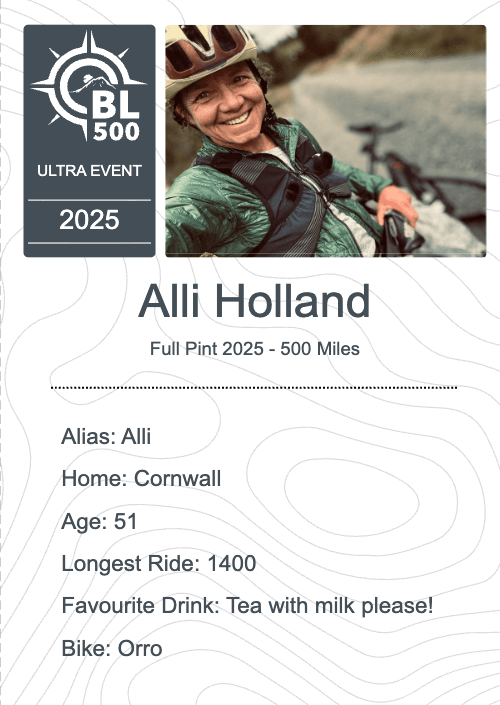Viewport: 500px width, 705px height.
Task: Select the Home: Cornwall text
Action: pyautogui.click(x=141, y=478)
